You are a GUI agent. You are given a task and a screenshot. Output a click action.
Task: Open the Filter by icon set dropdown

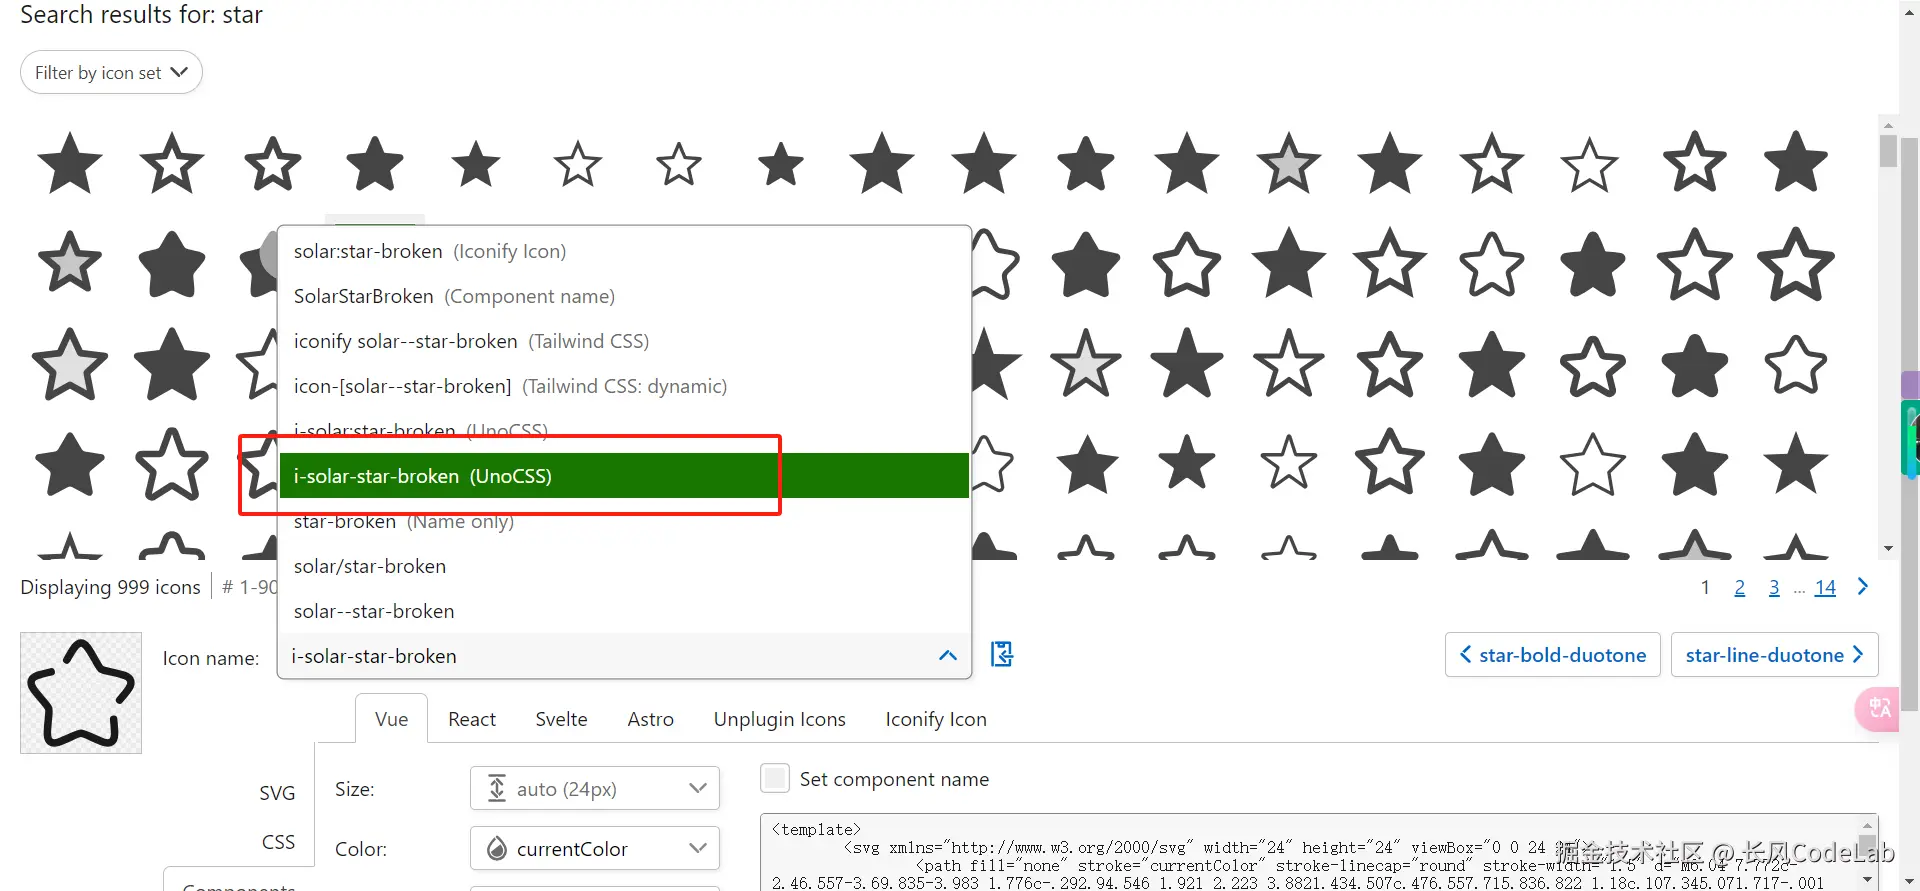[111, 73]
